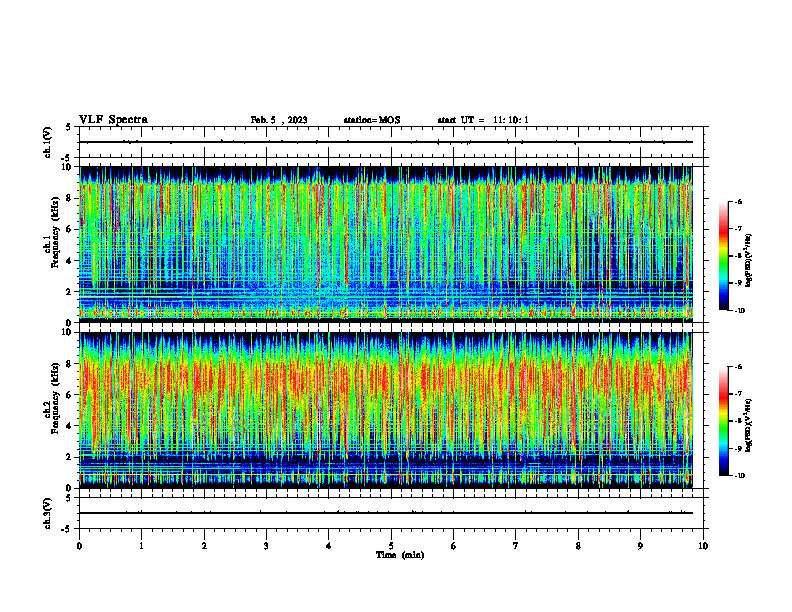
Task: Click the "-10" label on ch.2 colorbar
Action: 739,476
